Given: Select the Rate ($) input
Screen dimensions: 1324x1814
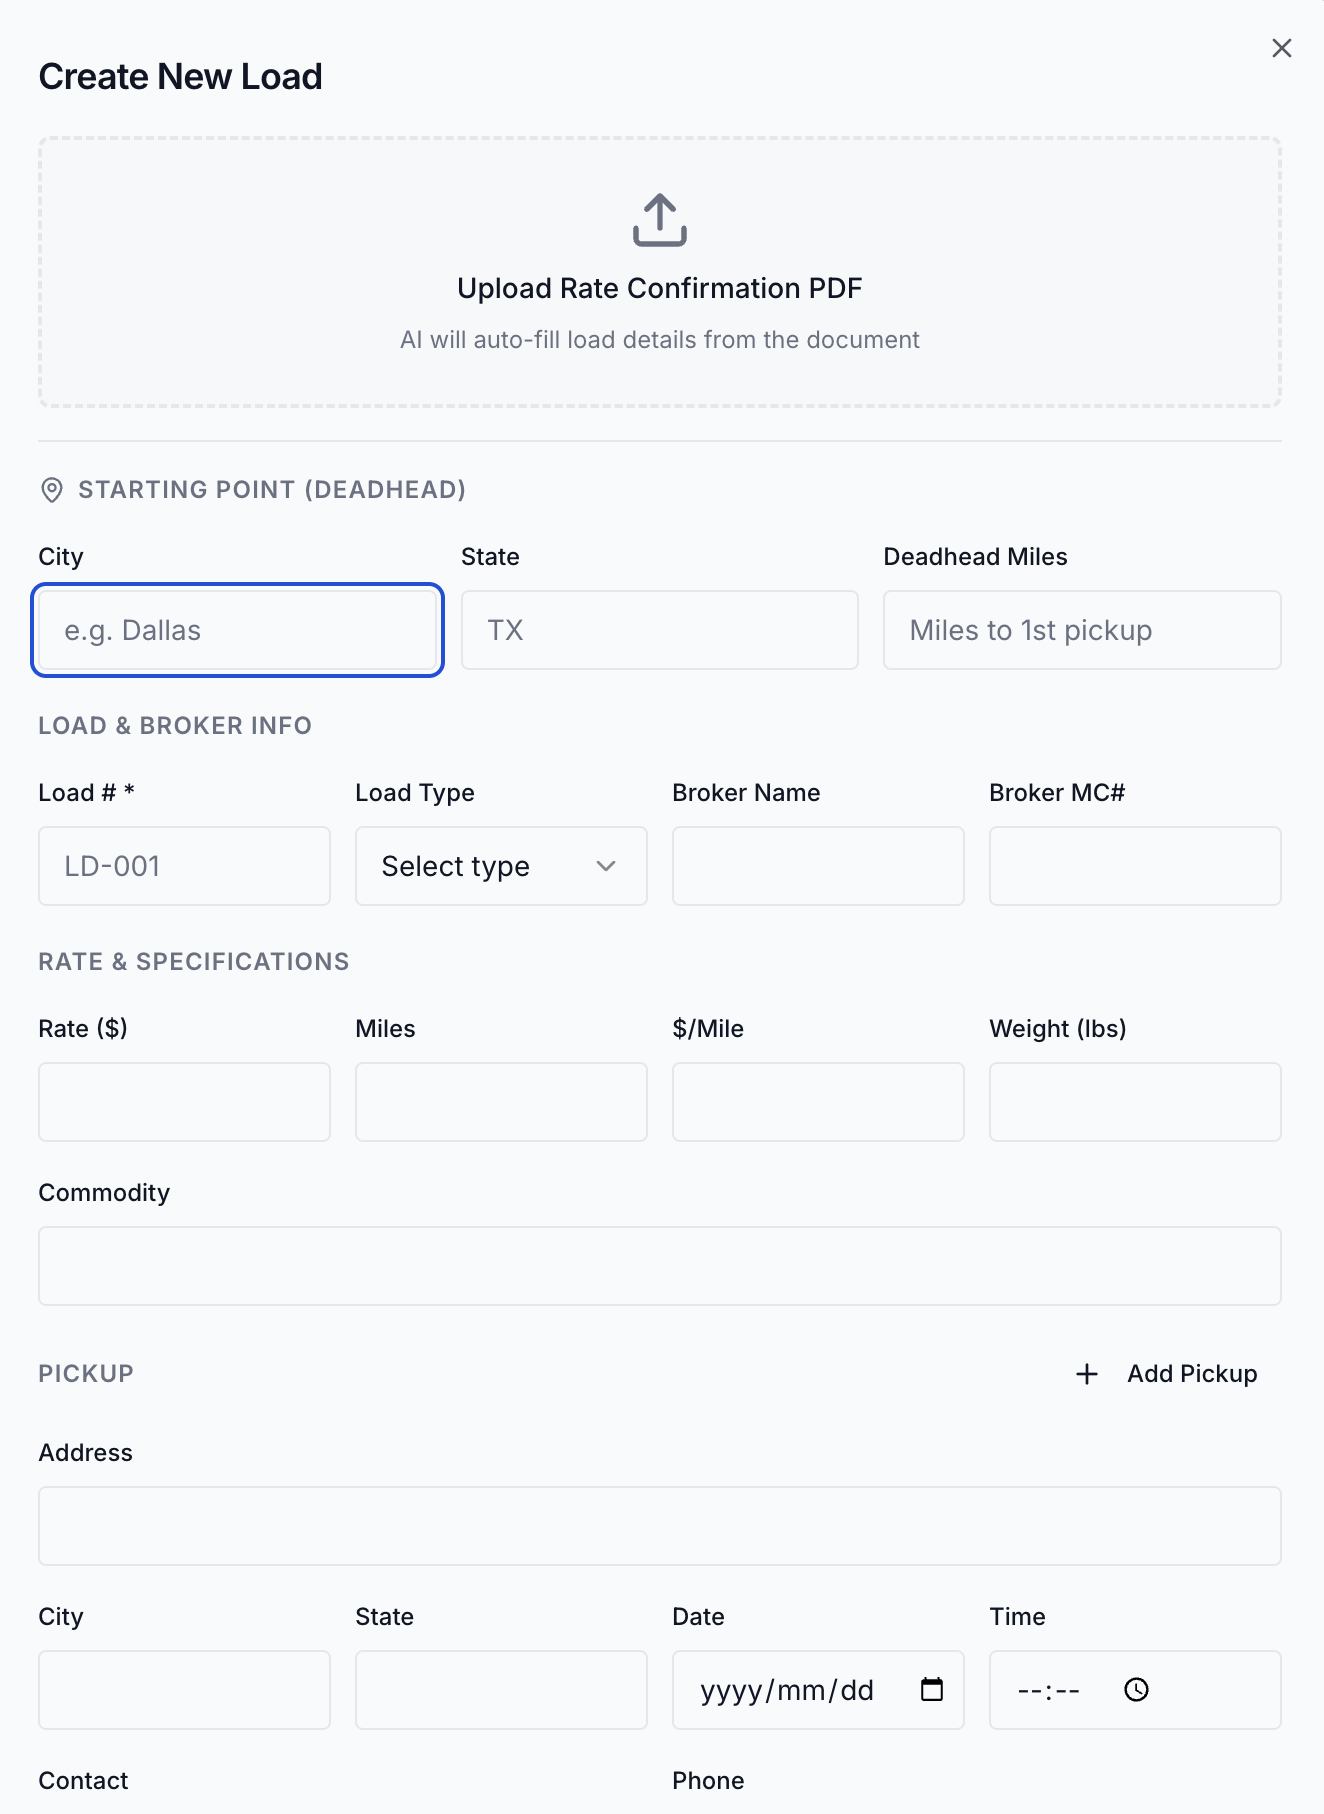Looking at the screenshot, I should (184, 1102).
